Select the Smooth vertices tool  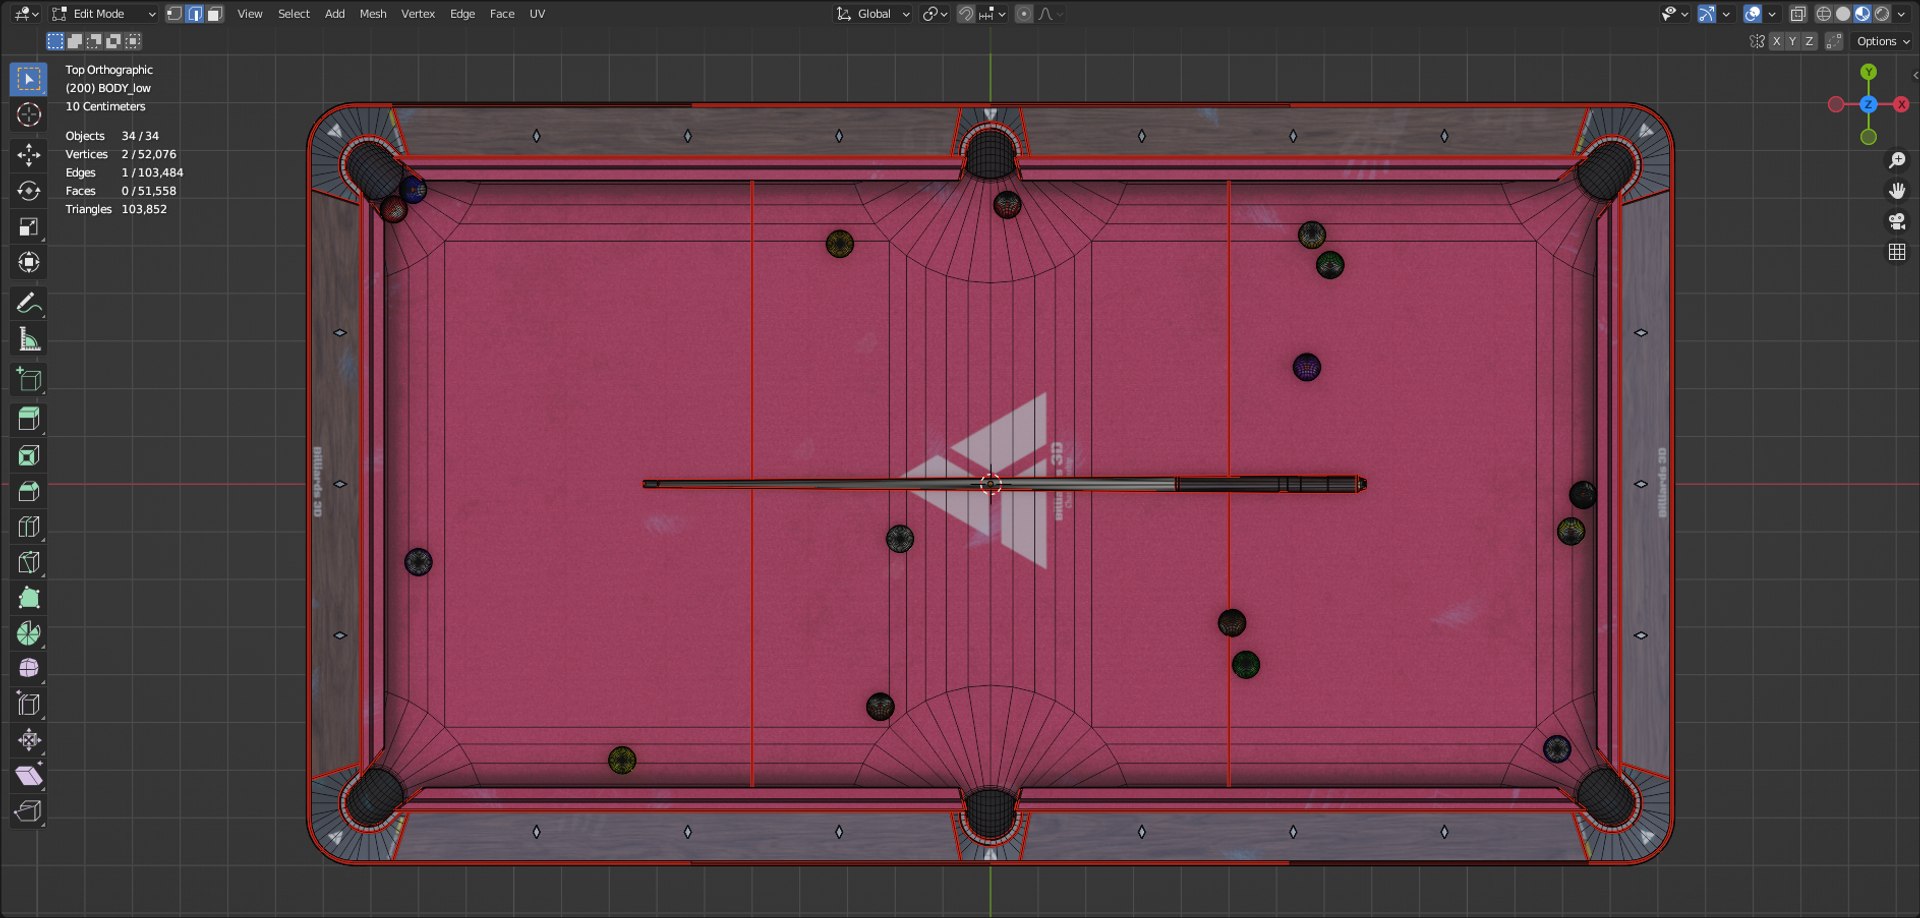(x=28, y=668)
